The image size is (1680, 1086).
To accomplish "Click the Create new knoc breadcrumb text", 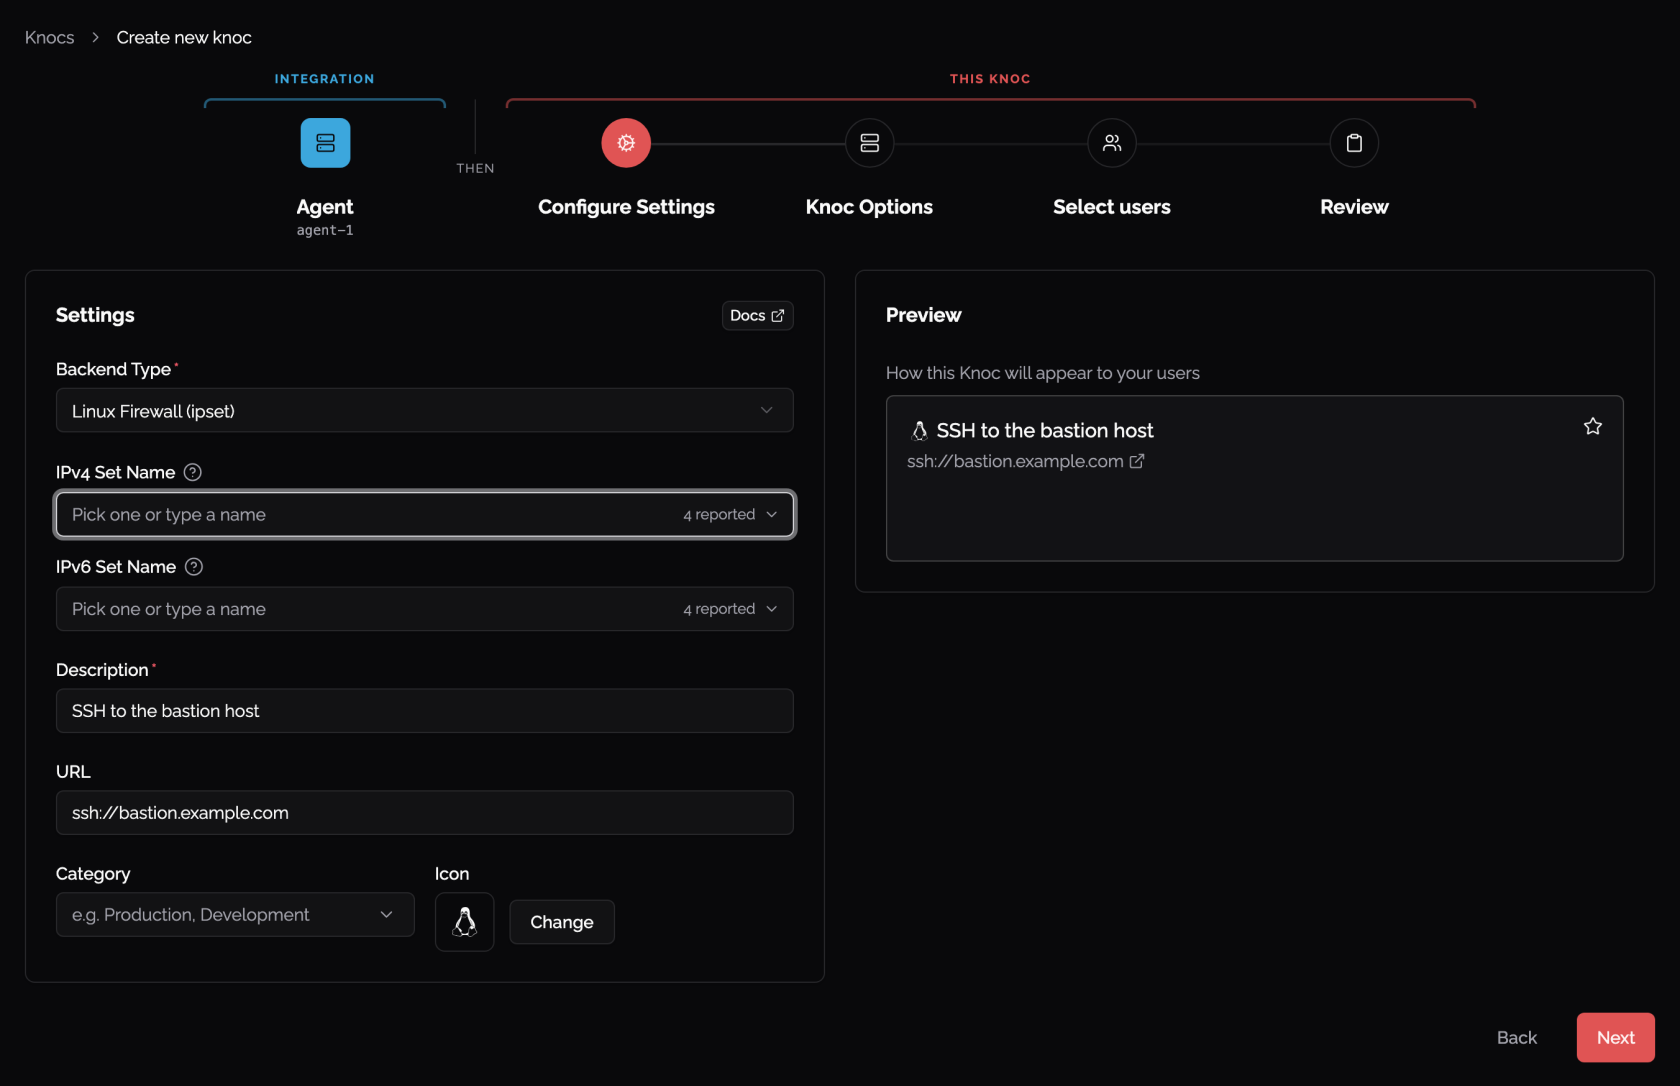I will (x=184, y=37).
